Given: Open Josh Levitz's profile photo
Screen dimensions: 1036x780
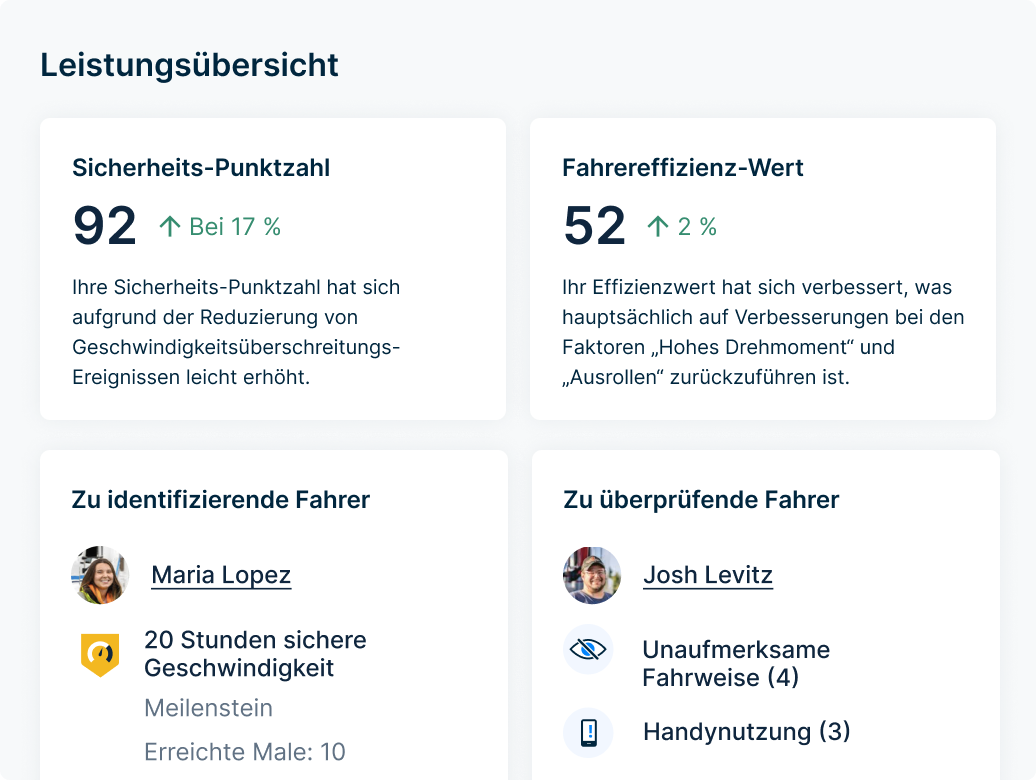Looking at the screenshot, I should [592, 575].
